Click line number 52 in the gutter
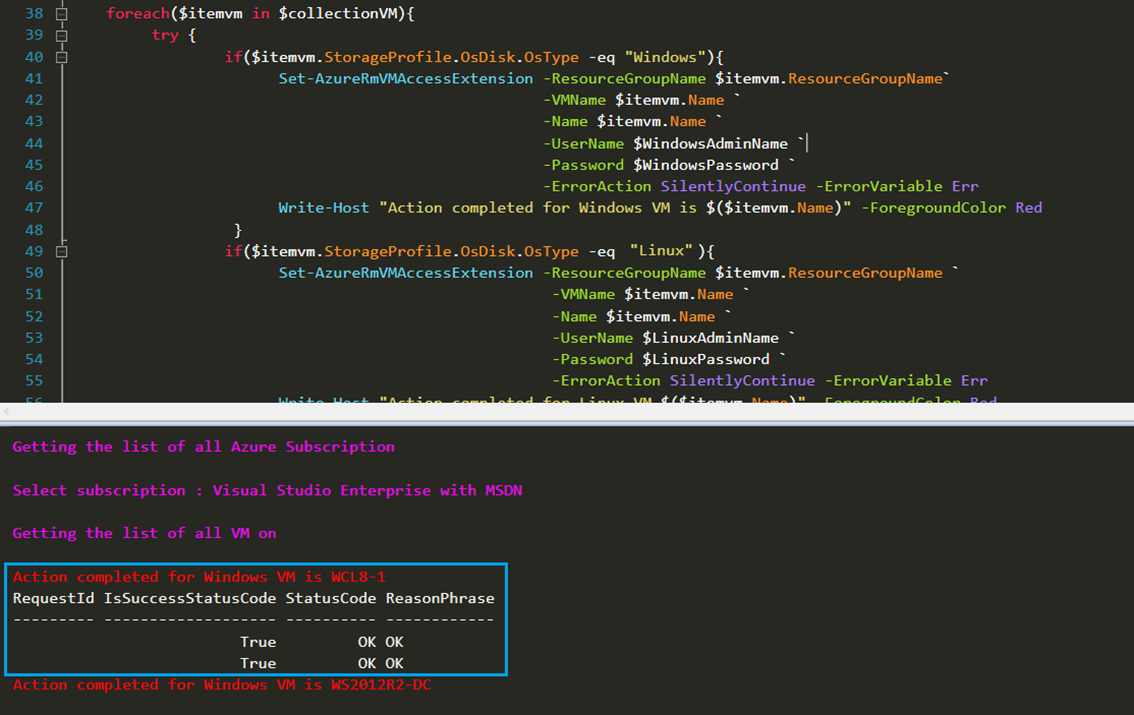 click(34, 316)
